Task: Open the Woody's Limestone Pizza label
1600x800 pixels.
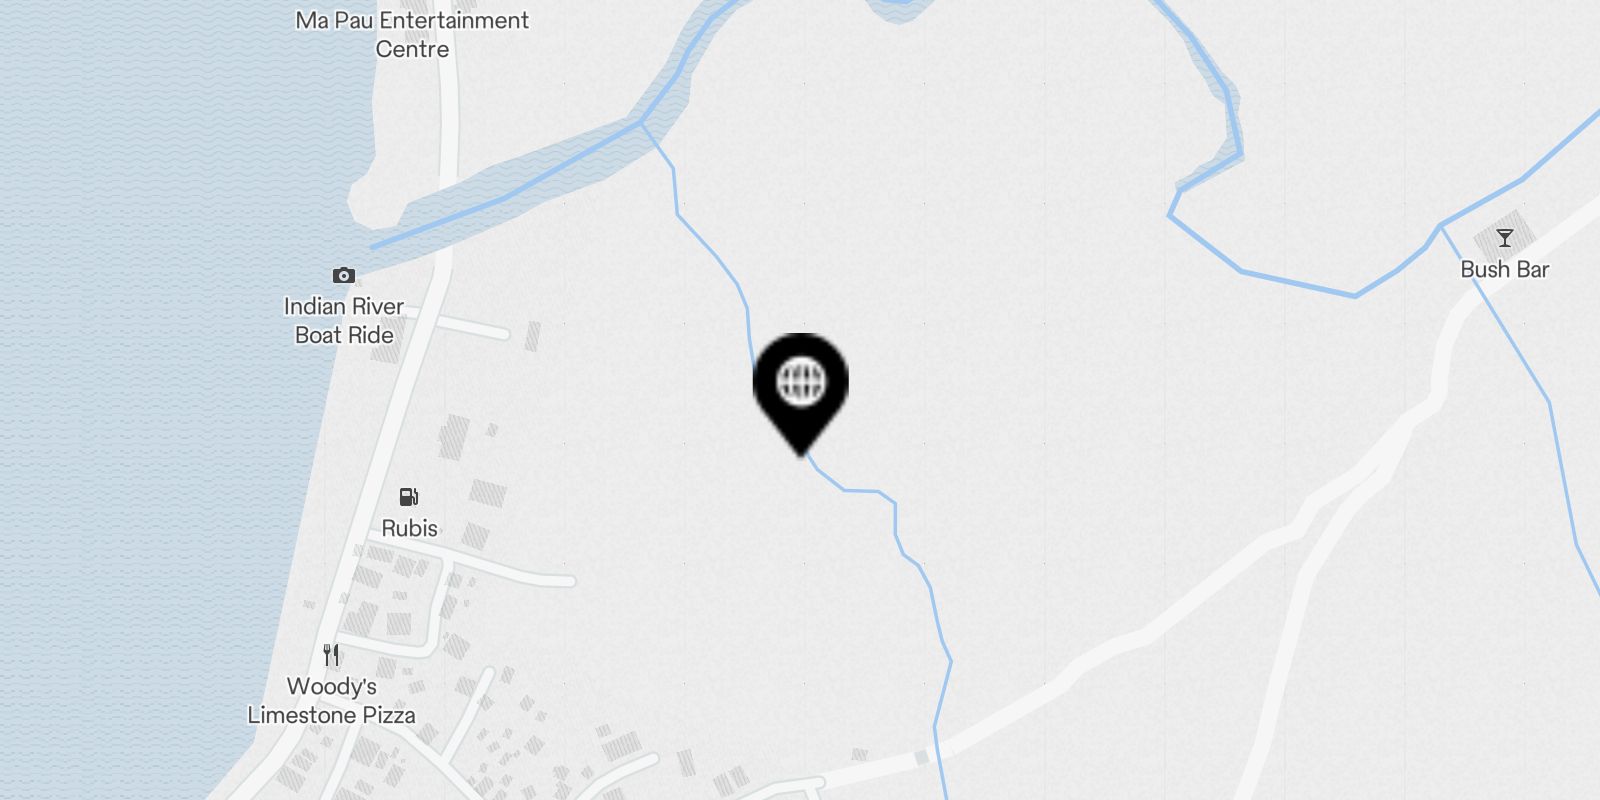Action: (x=331, y=701)
